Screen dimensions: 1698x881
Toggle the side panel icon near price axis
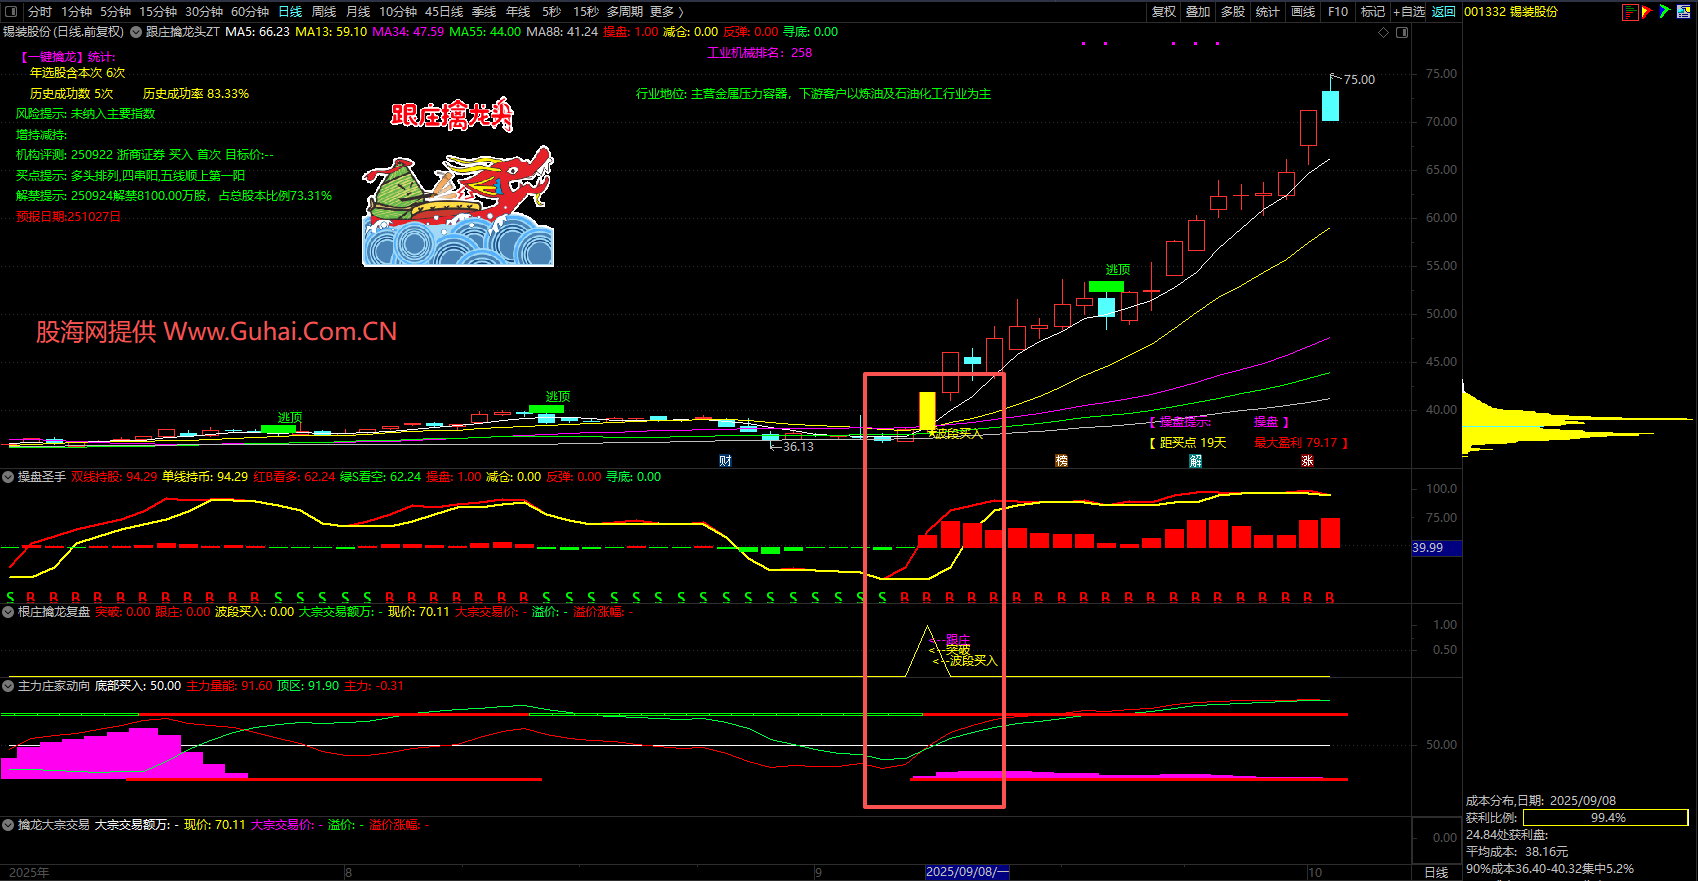click(1402, 32)
